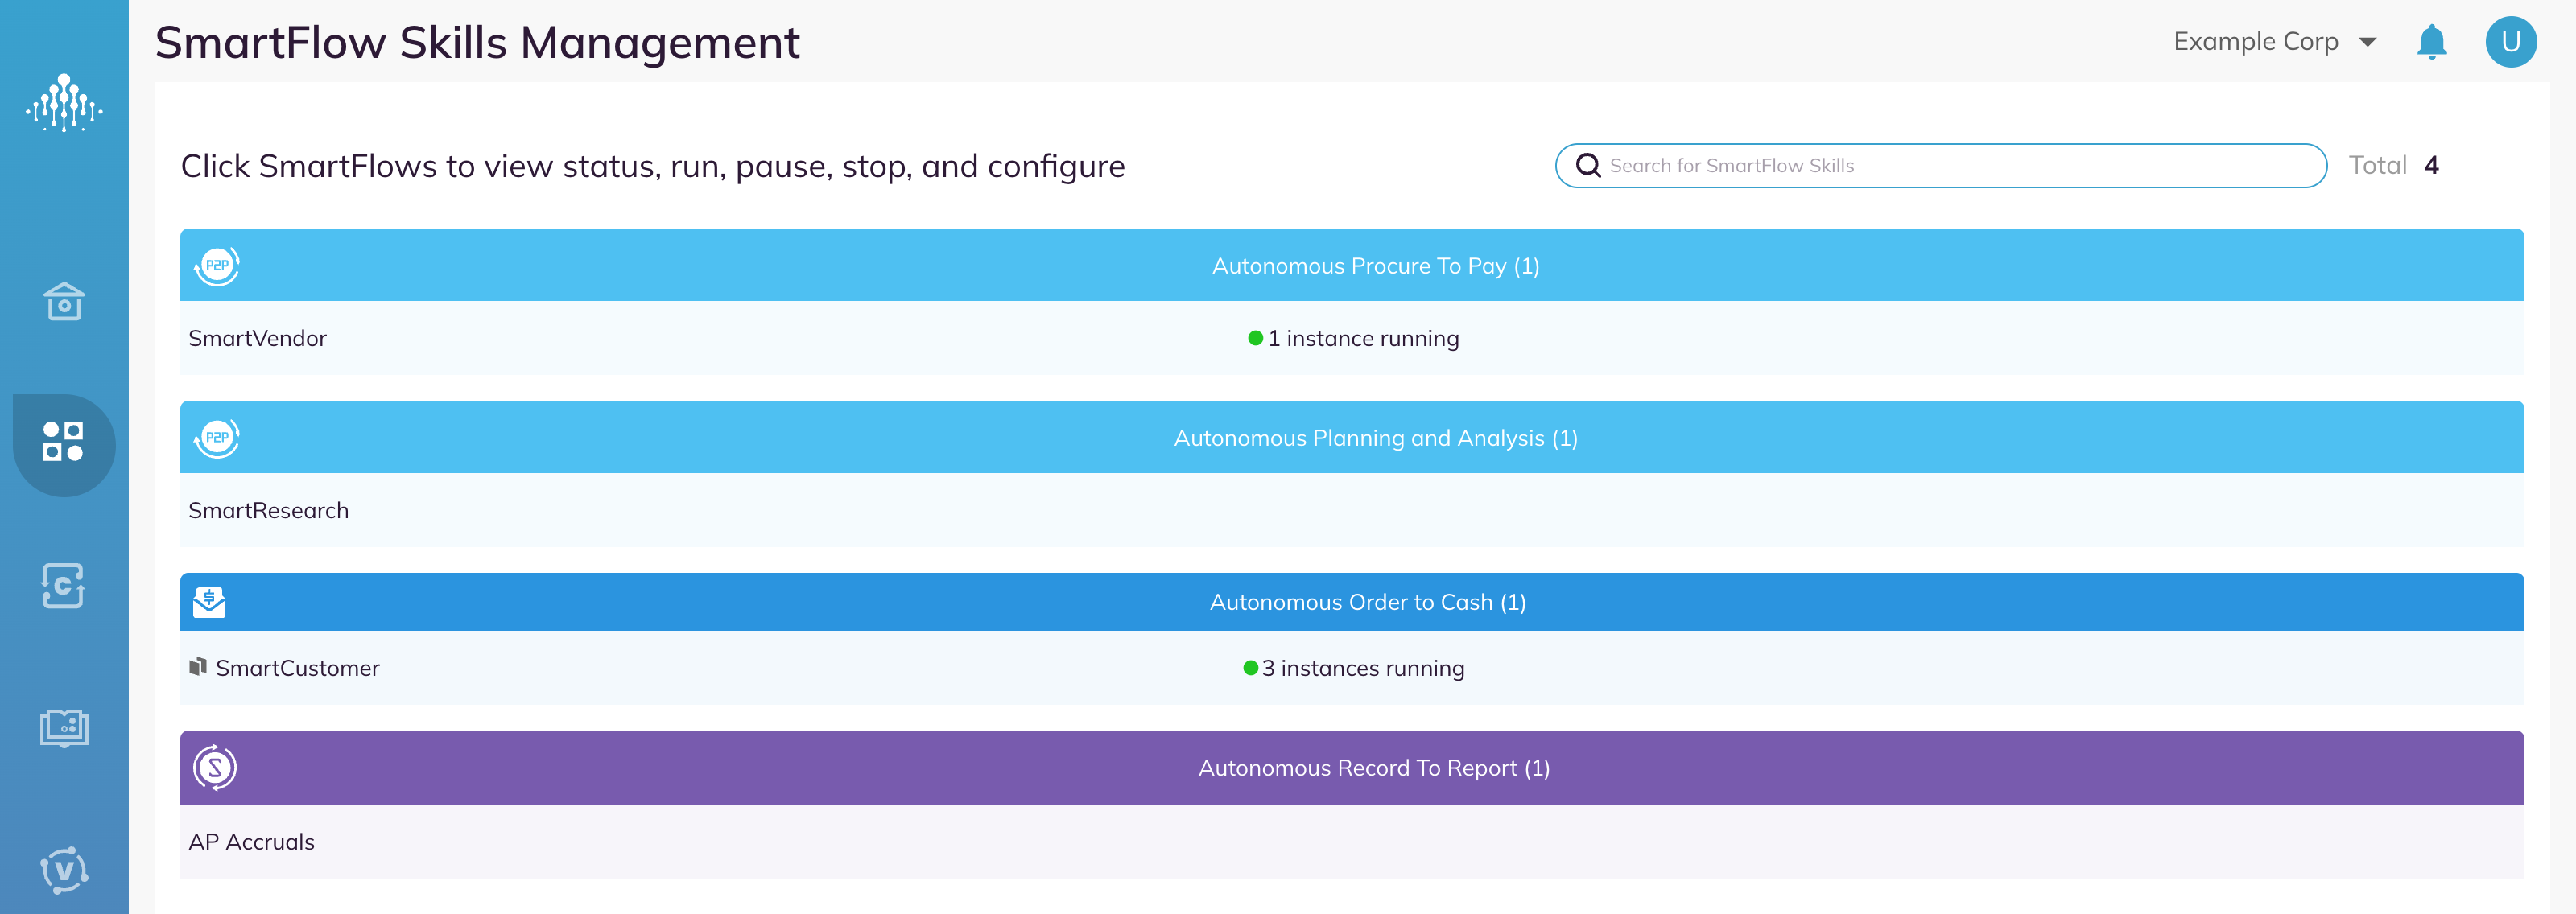2576x914 pixels.
Task: Click the Example Corp company name
Action: pyautogui.click(x=2255, y=42)
